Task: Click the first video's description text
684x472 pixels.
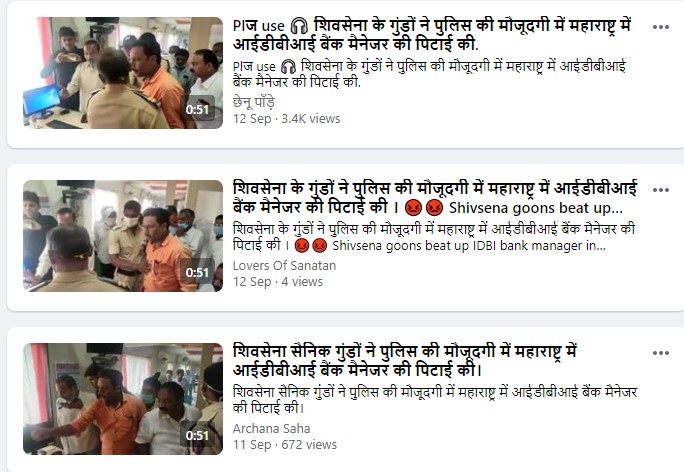Action: pyautogui.click(x=430, y=74)
